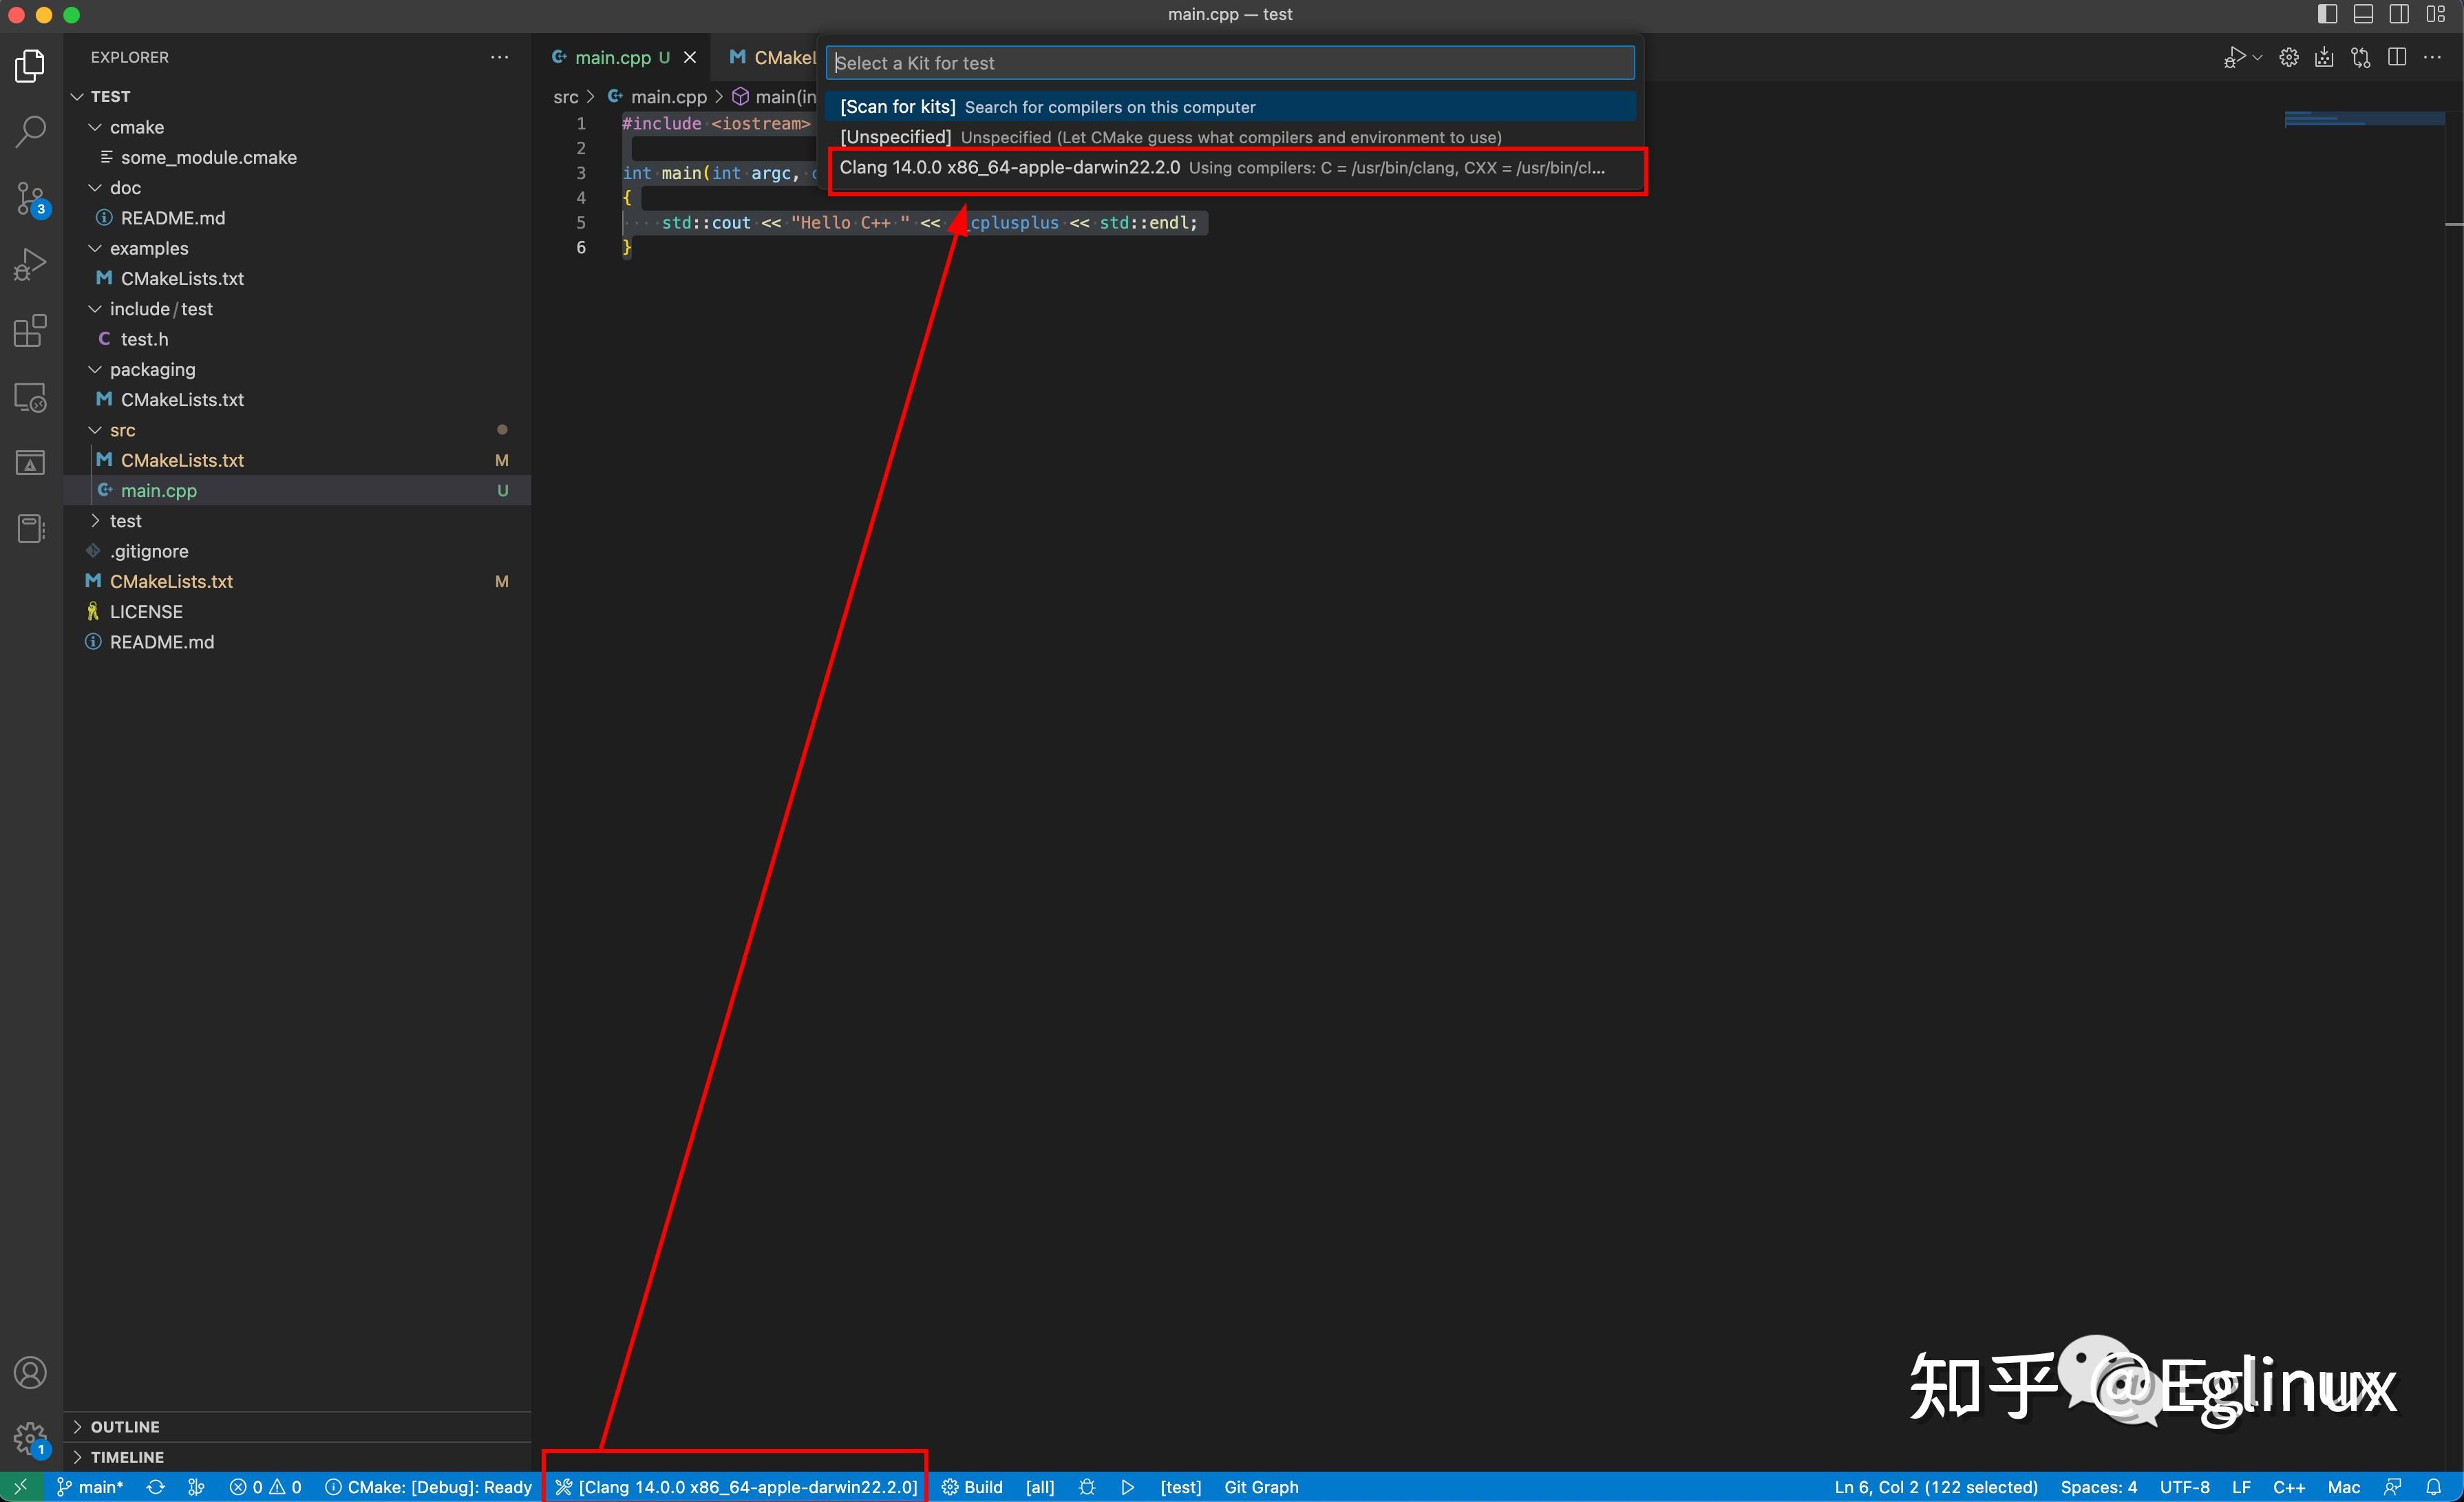Open Run and Debug view
This screenshot has width=2464, height=1502.
pyautogui.click(x=30, y=264)
